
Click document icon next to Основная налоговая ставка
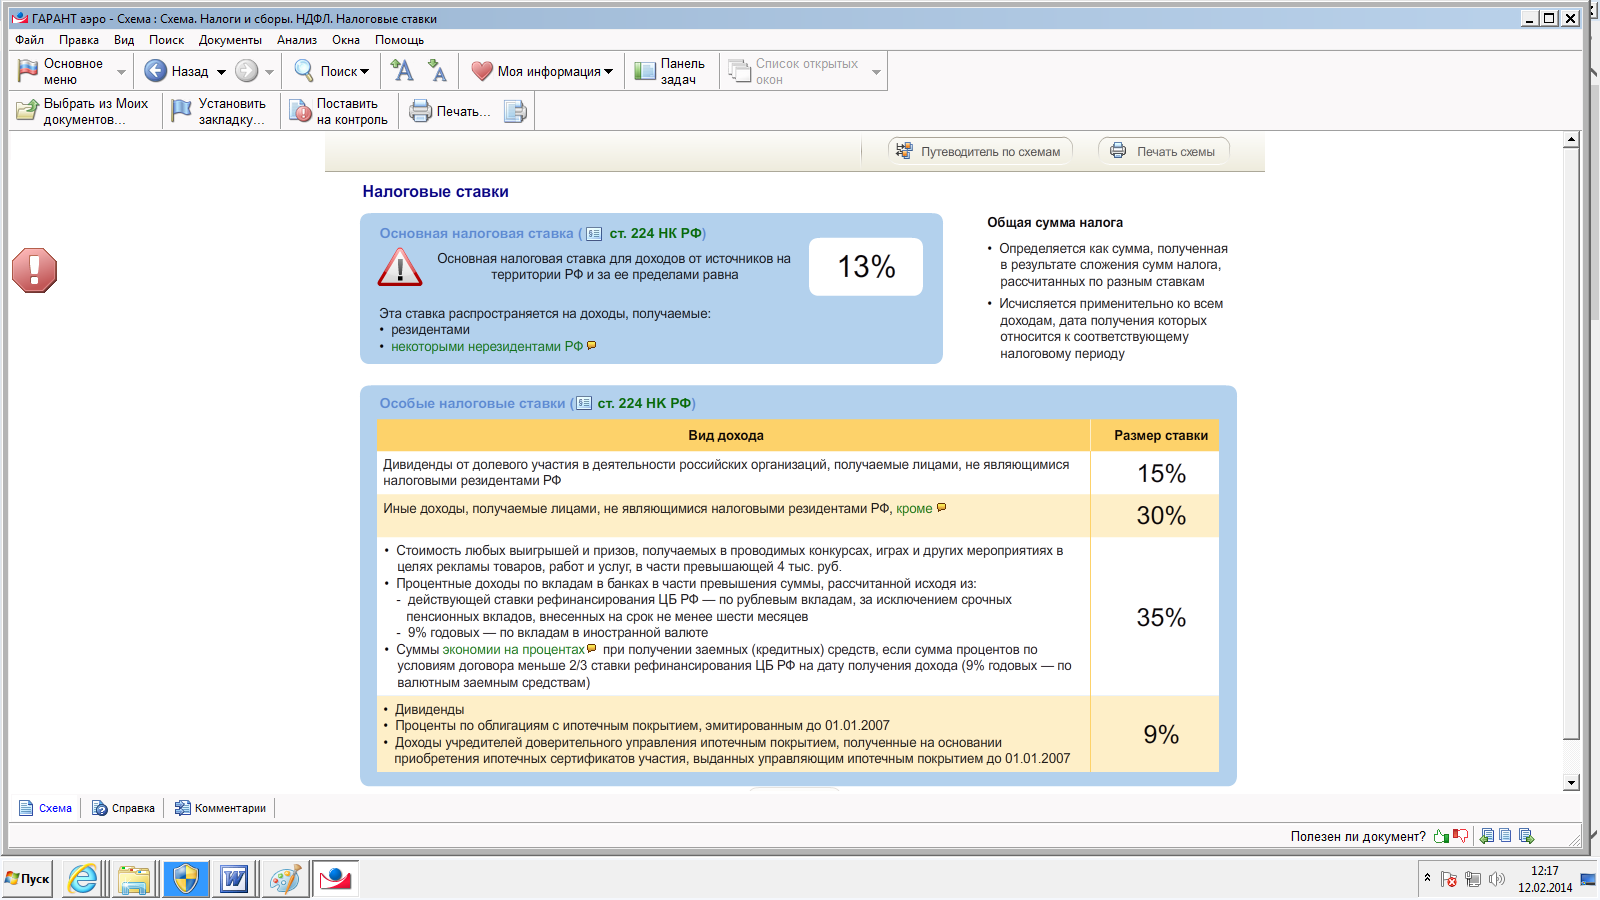pyautogui.click(x=594, y=234)
